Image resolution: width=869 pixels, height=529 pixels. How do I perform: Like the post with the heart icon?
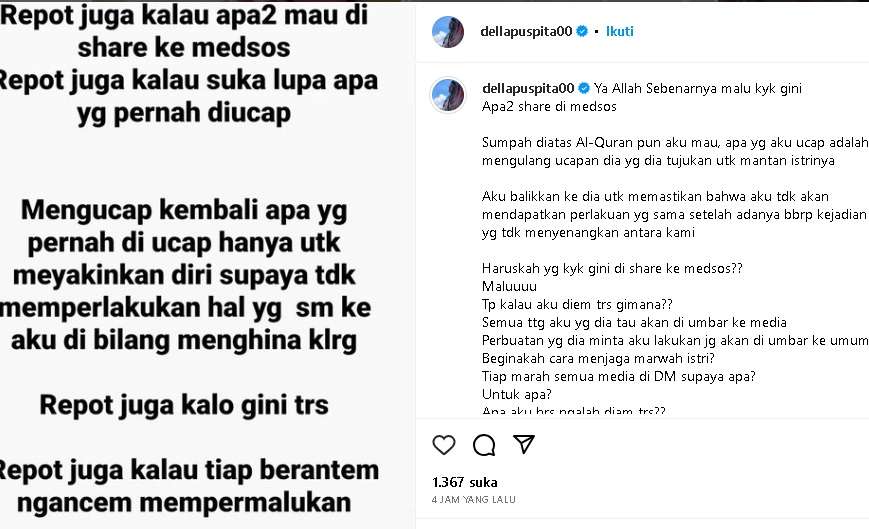(443, 445)
